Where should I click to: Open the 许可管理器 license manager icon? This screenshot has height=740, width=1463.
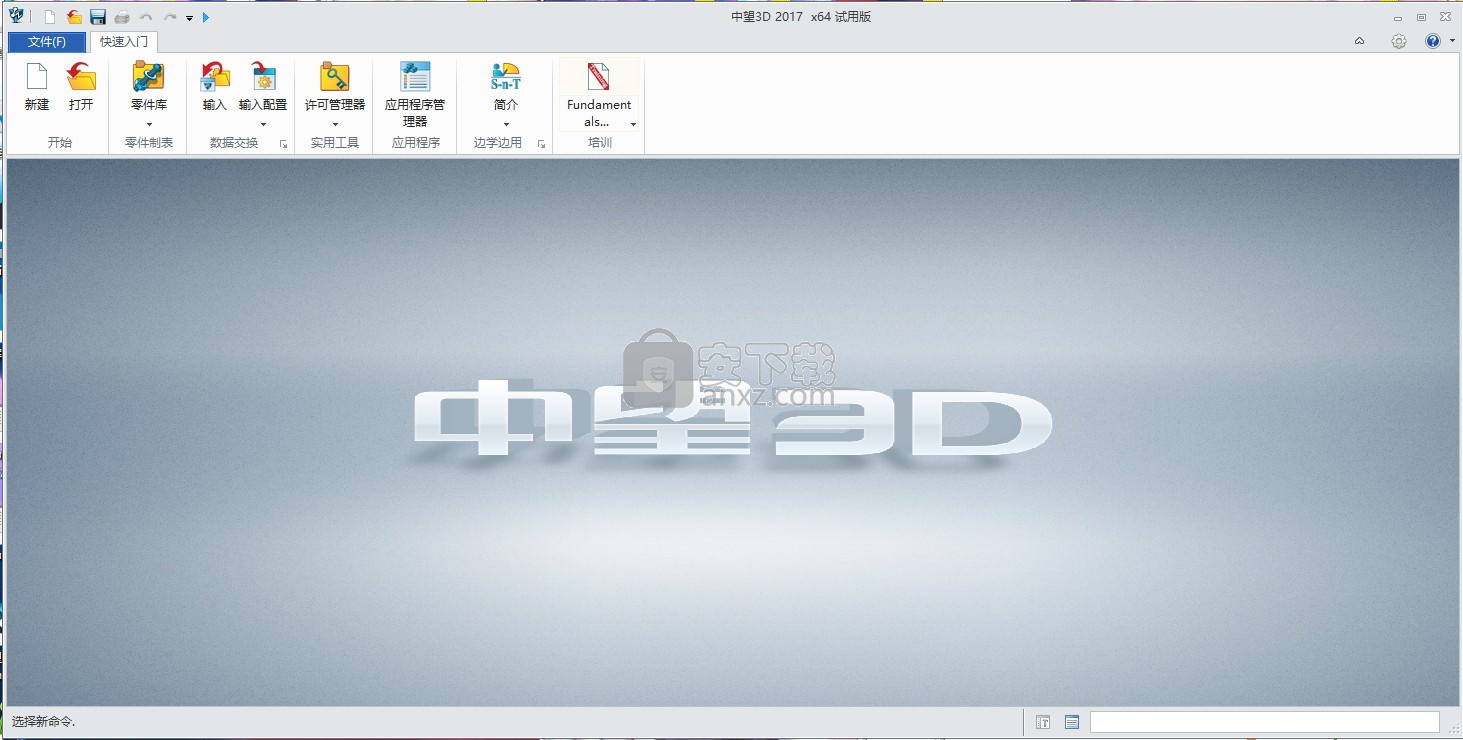tap(335, 76)
